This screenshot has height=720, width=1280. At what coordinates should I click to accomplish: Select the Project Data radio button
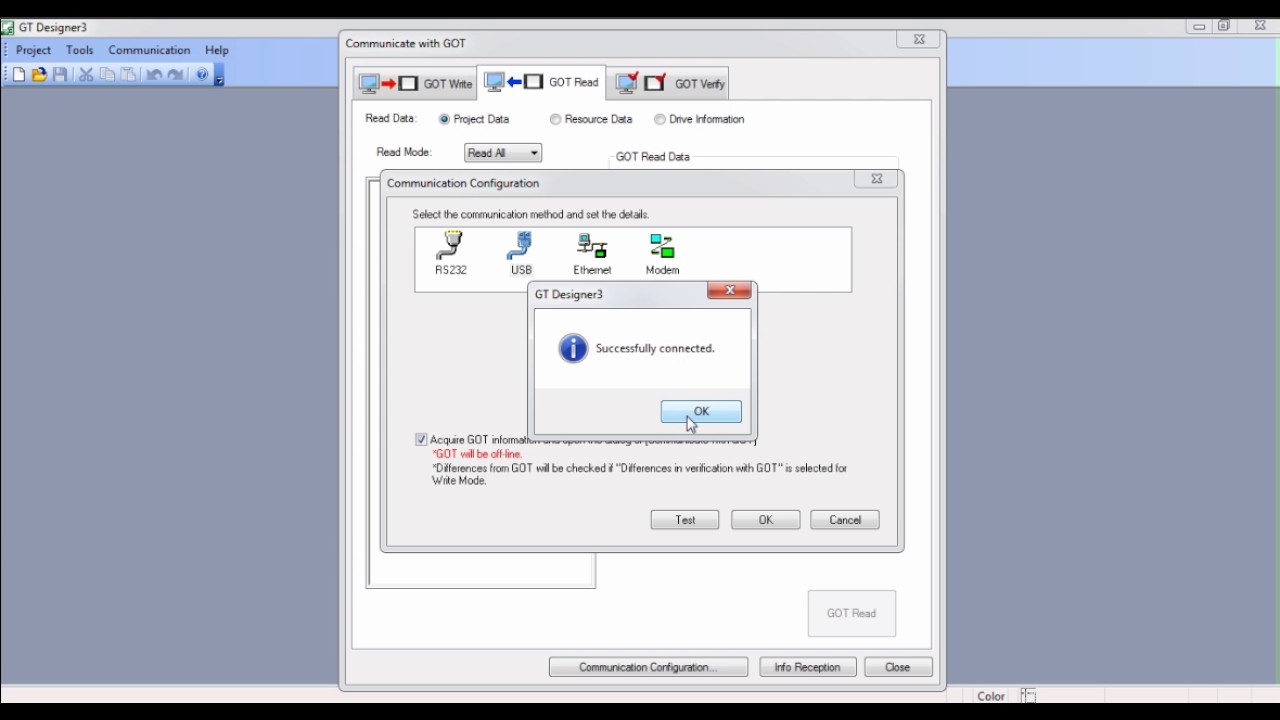coord(444,119)
